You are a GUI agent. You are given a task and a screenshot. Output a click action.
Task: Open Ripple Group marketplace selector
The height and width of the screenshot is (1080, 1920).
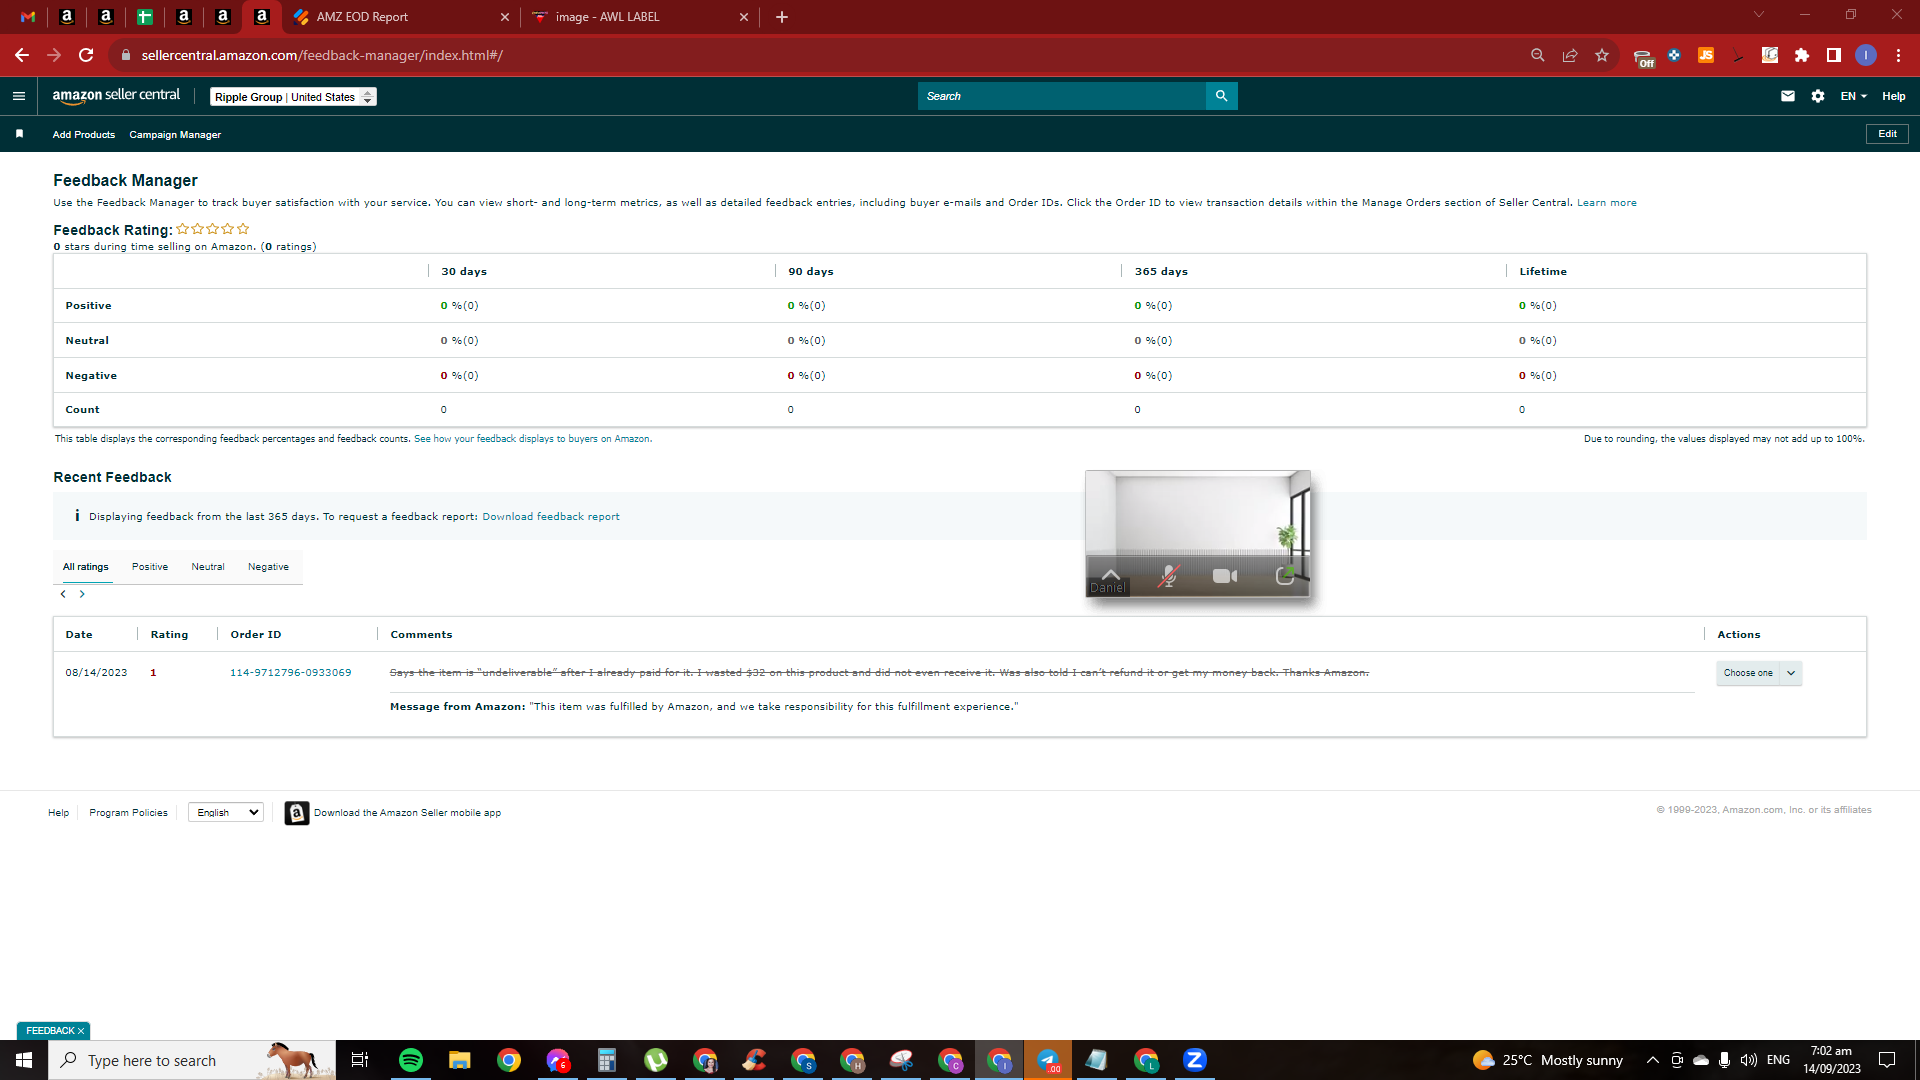[x=293, y=97]
